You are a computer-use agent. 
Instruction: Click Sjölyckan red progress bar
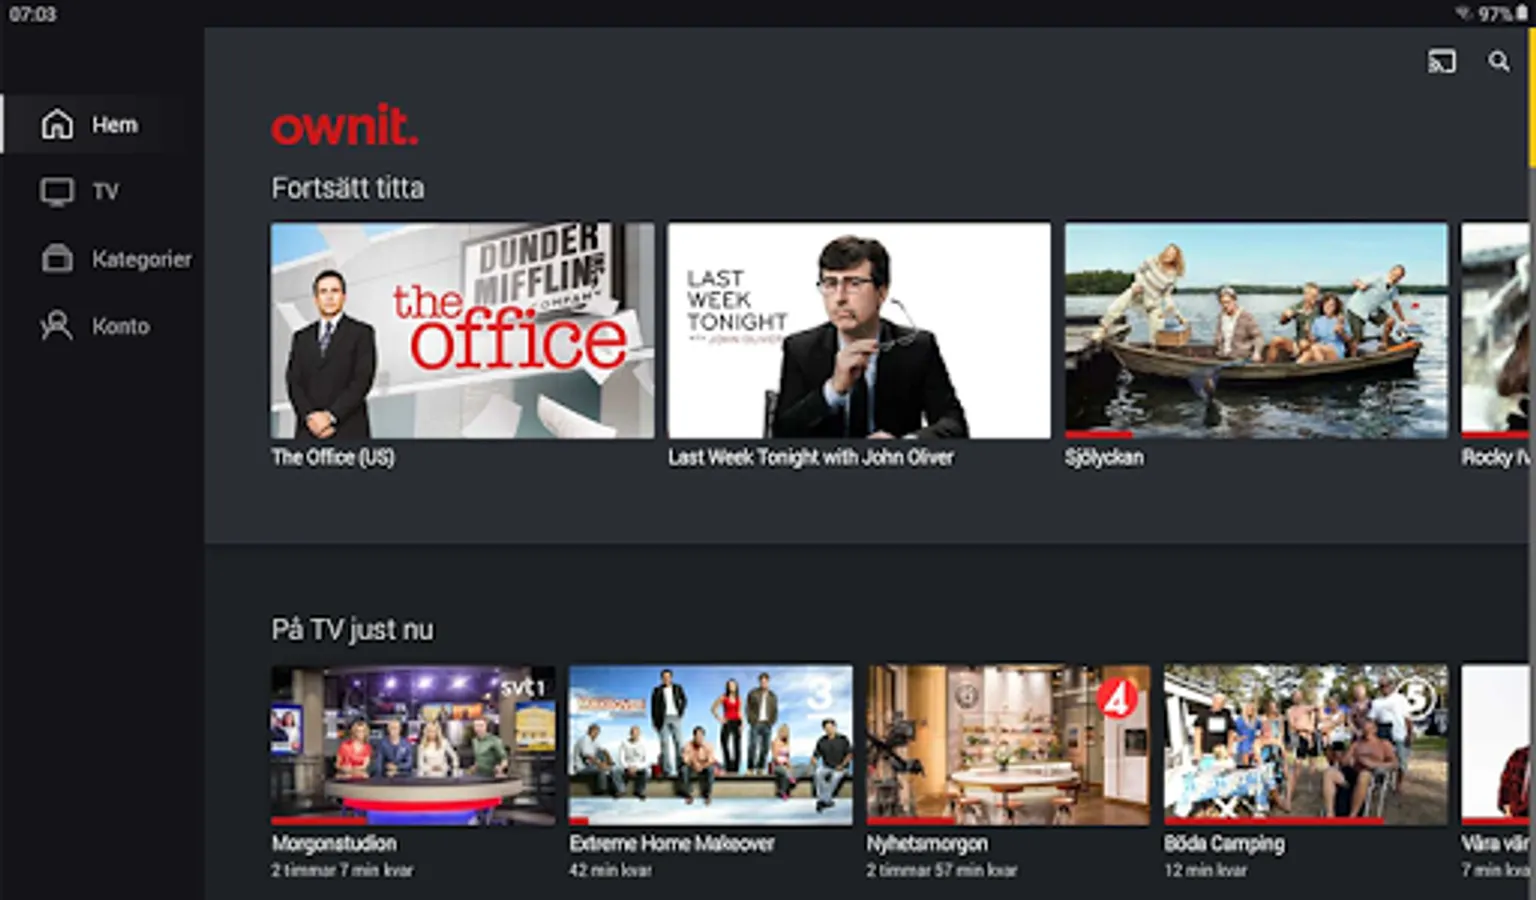pyautogui.click(x=1098, y=435)
